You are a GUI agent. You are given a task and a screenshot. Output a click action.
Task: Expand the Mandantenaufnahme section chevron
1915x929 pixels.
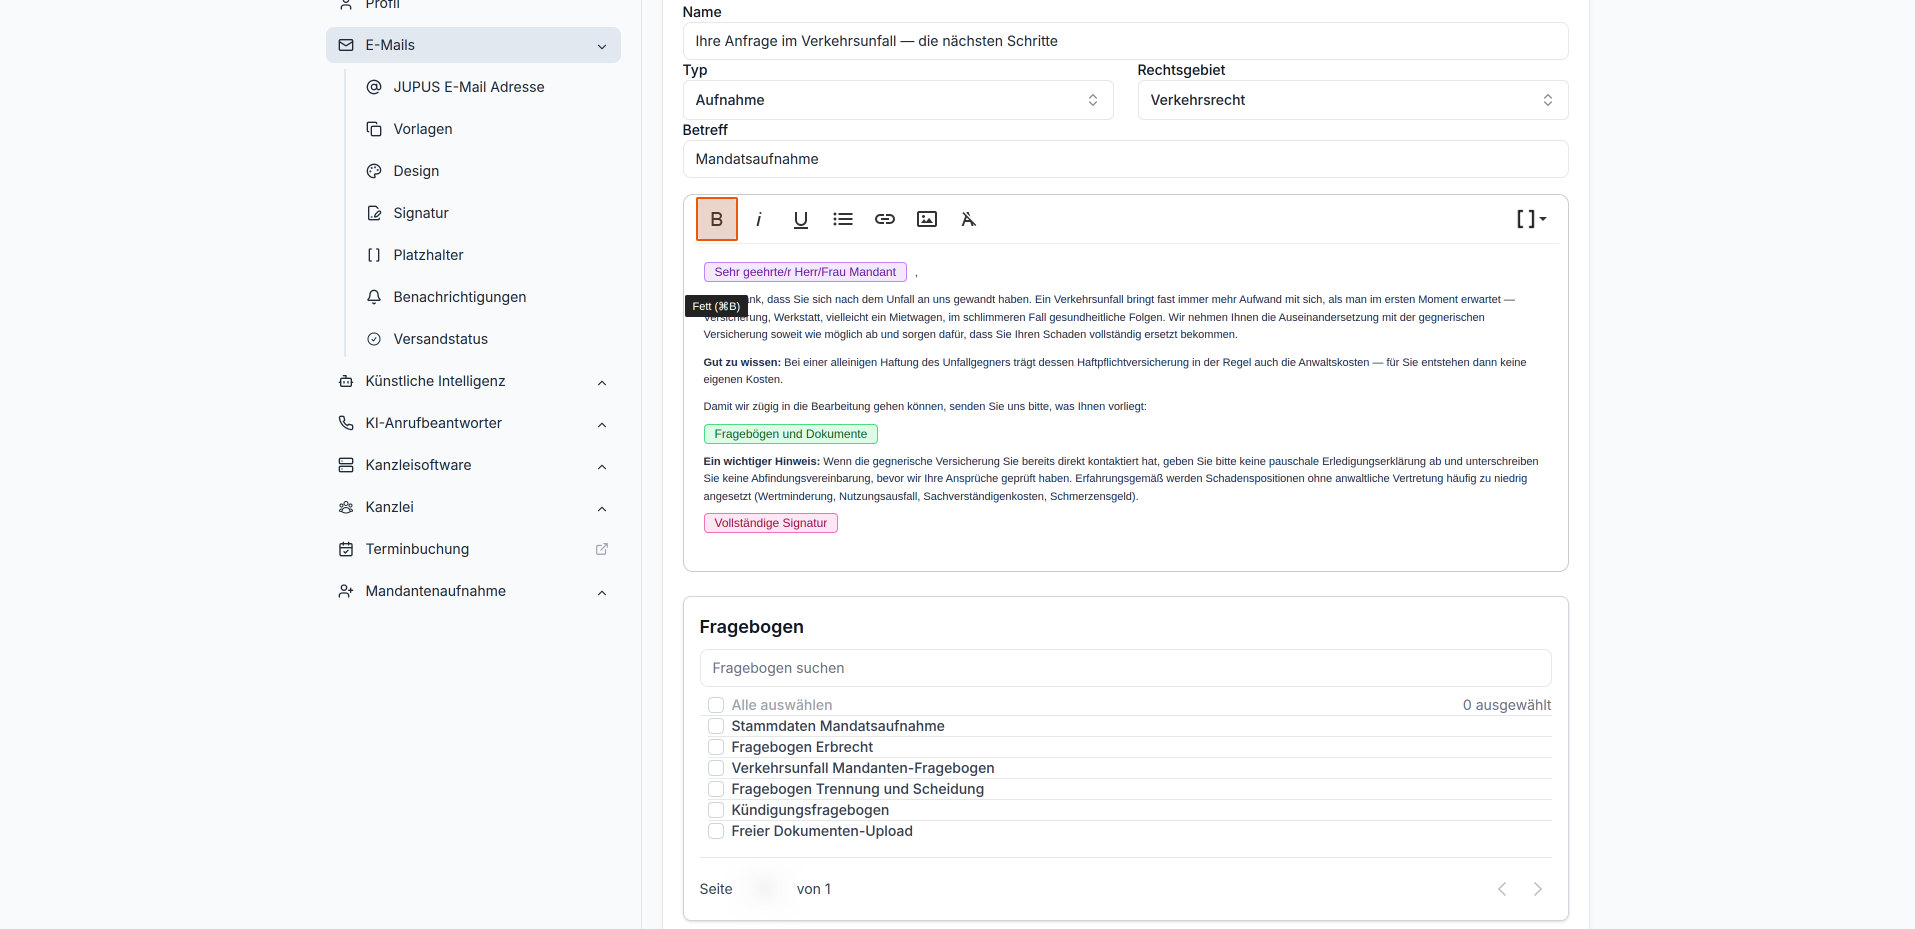point(602,592)
